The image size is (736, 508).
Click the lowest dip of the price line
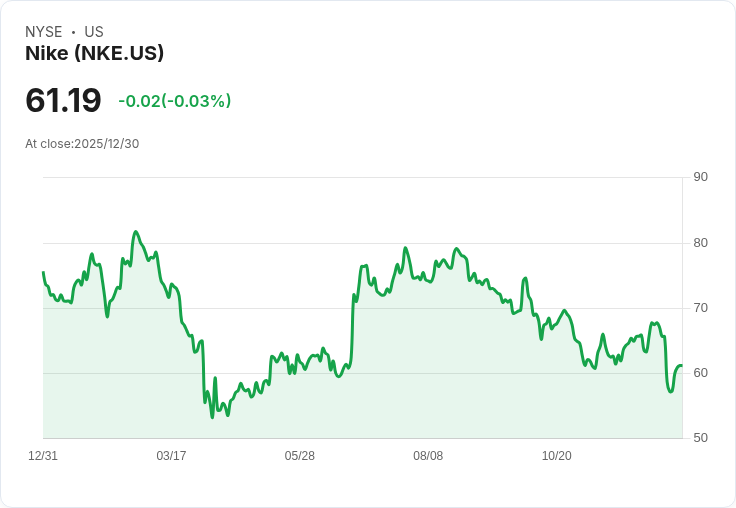pyautogui.click(x=212, y=417)
